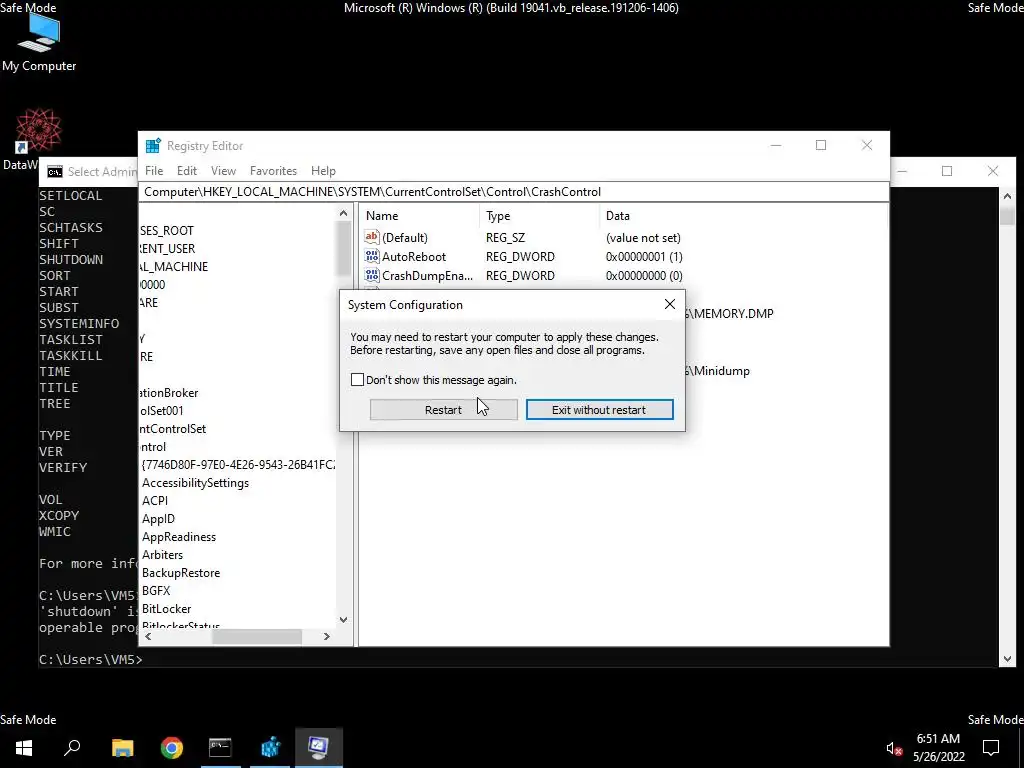The image size is (1024, 768).
Task: Open the My Computer desktop icon
Action: [39, 42]
